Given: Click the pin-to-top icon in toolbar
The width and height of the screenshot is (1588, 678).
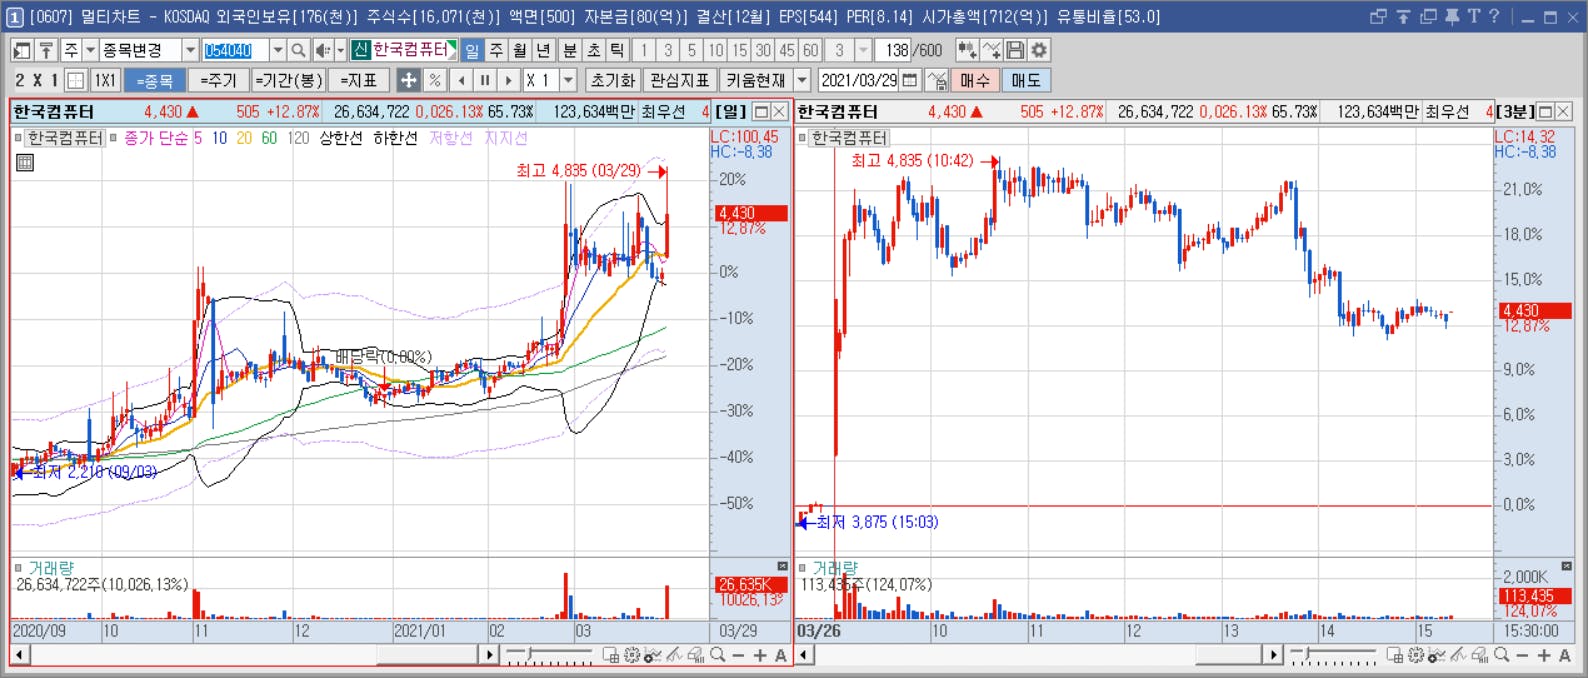Looking at the screenshot, I should click(46, 50).
